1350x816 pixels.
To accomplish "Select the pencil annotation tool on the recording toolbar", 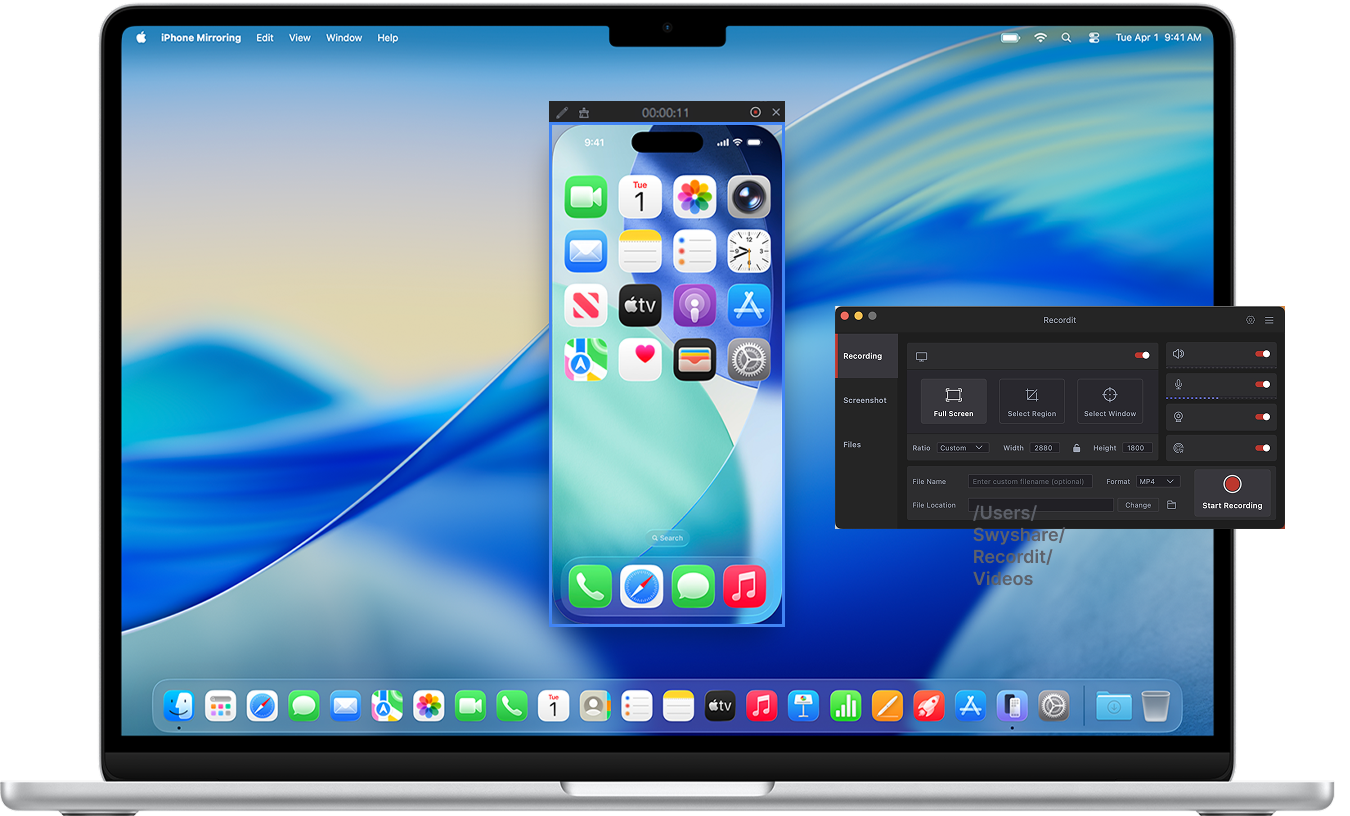I will 562,112.
